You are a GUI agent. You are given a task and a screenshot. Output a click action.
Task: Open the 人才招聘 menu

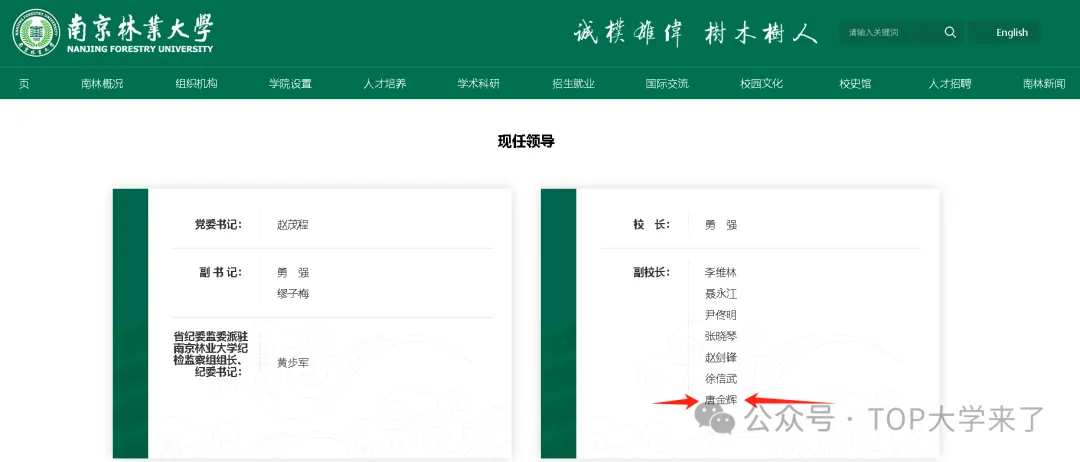[x=949, y=84]
